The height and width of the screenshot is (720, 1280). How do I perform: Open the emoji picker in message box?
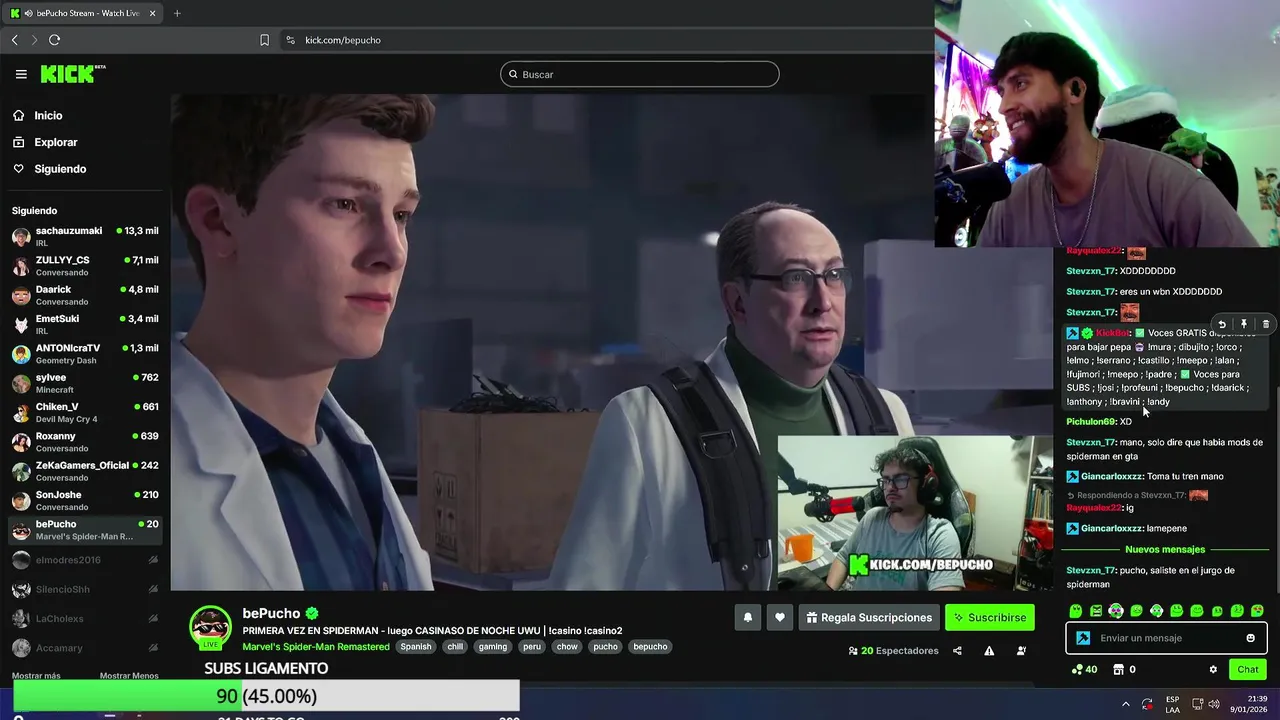pyautogui.click(x=1250, y=638)
